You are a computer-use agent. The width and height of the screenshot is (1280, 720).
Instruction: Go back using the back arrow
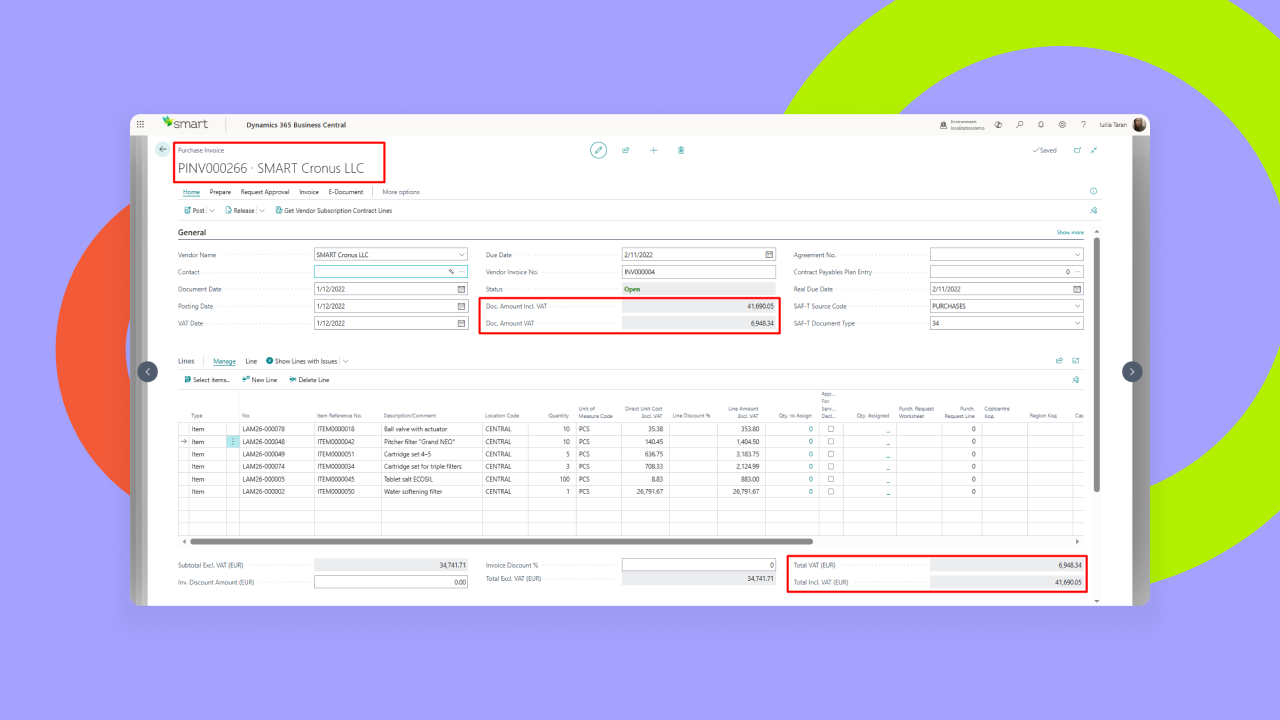[x=163, y=149]
